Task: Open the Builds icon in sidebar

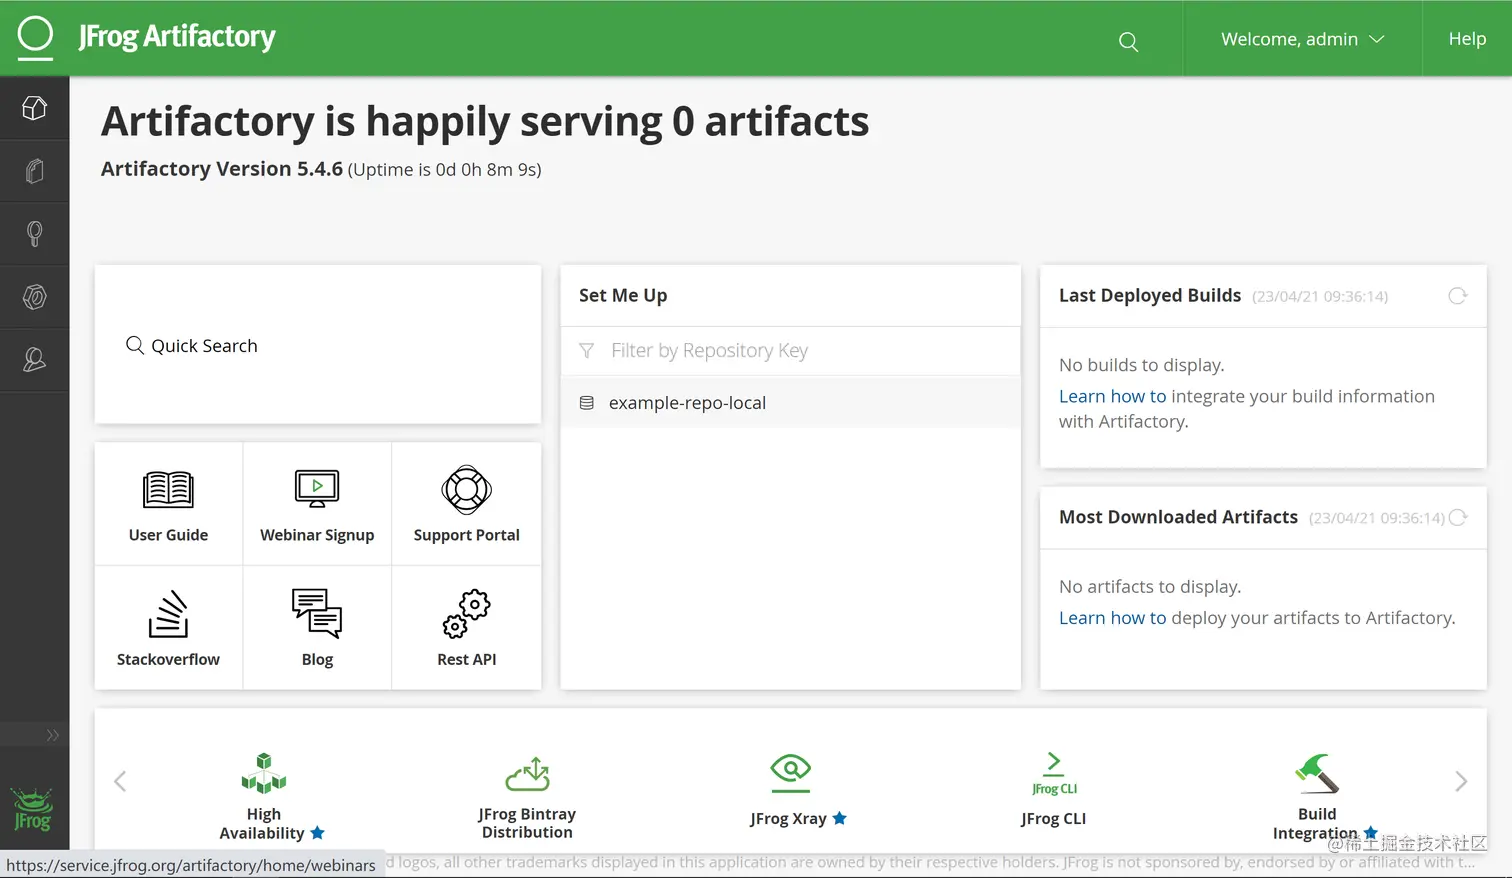Action: click(x=34, y=297)
